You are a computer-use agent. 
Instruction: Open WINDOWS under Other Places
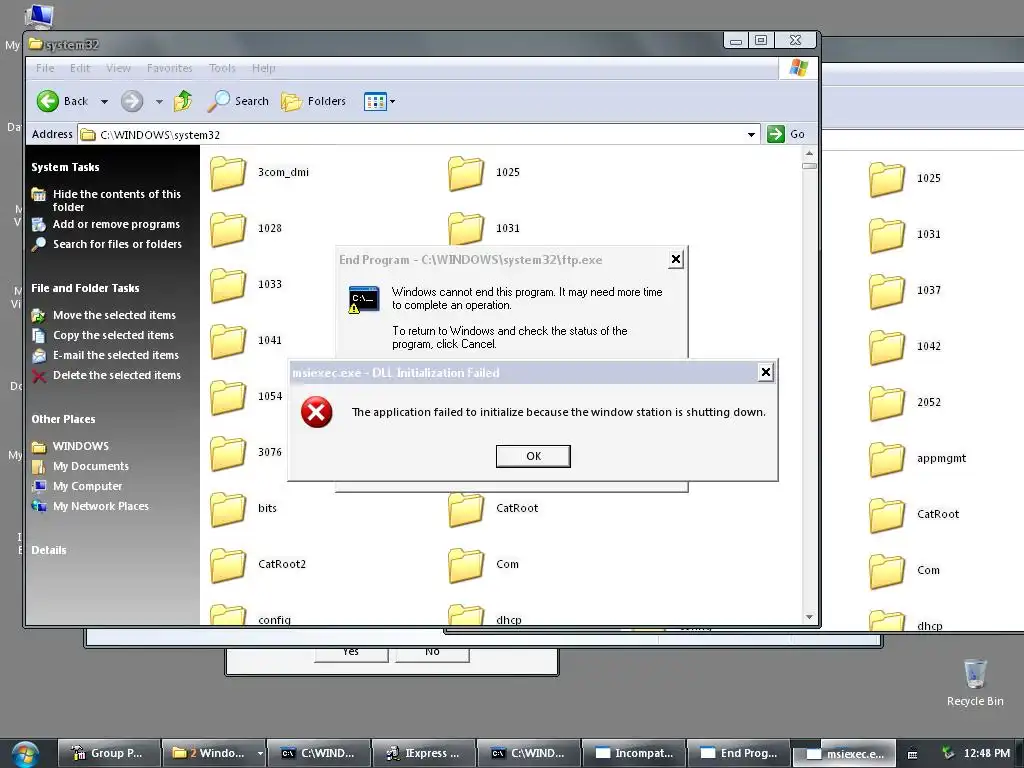point(81,446)
